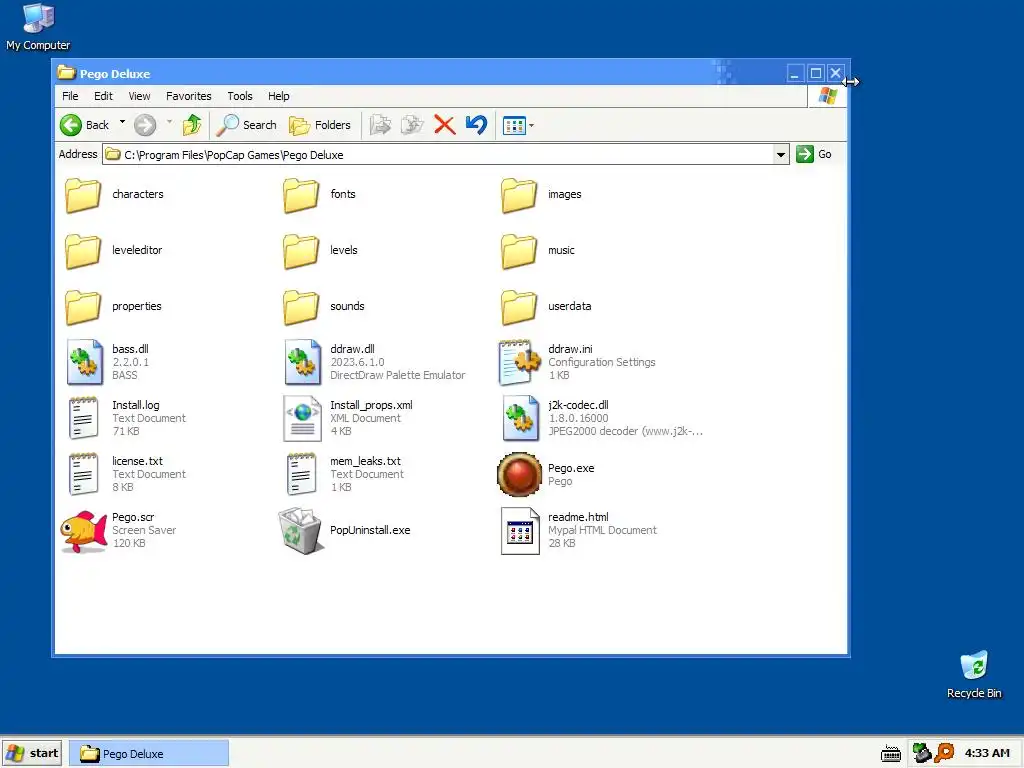Select the ddraw.dll file icon
The image size is (1024, 768).
click(302, 362)
